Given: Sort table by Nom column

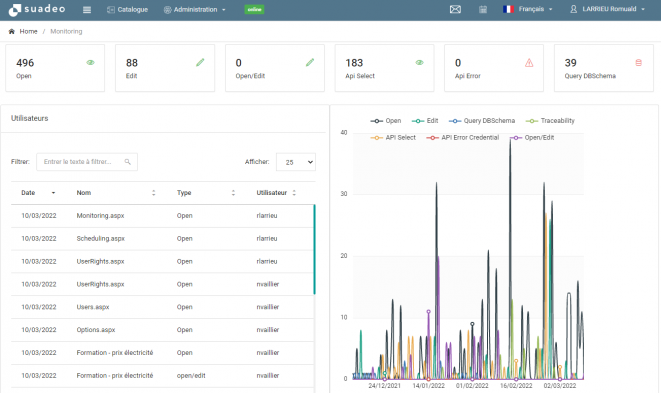Looking at the screenshot, I should coord(116,193).
